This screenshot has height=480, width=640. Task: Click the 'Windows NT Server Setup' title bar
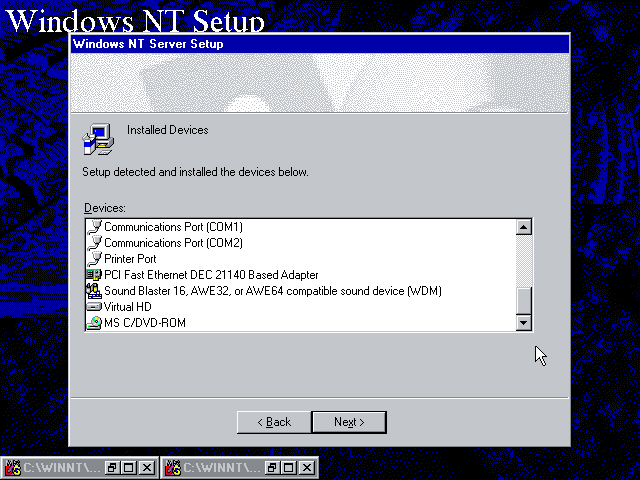[x=320, y=44]
